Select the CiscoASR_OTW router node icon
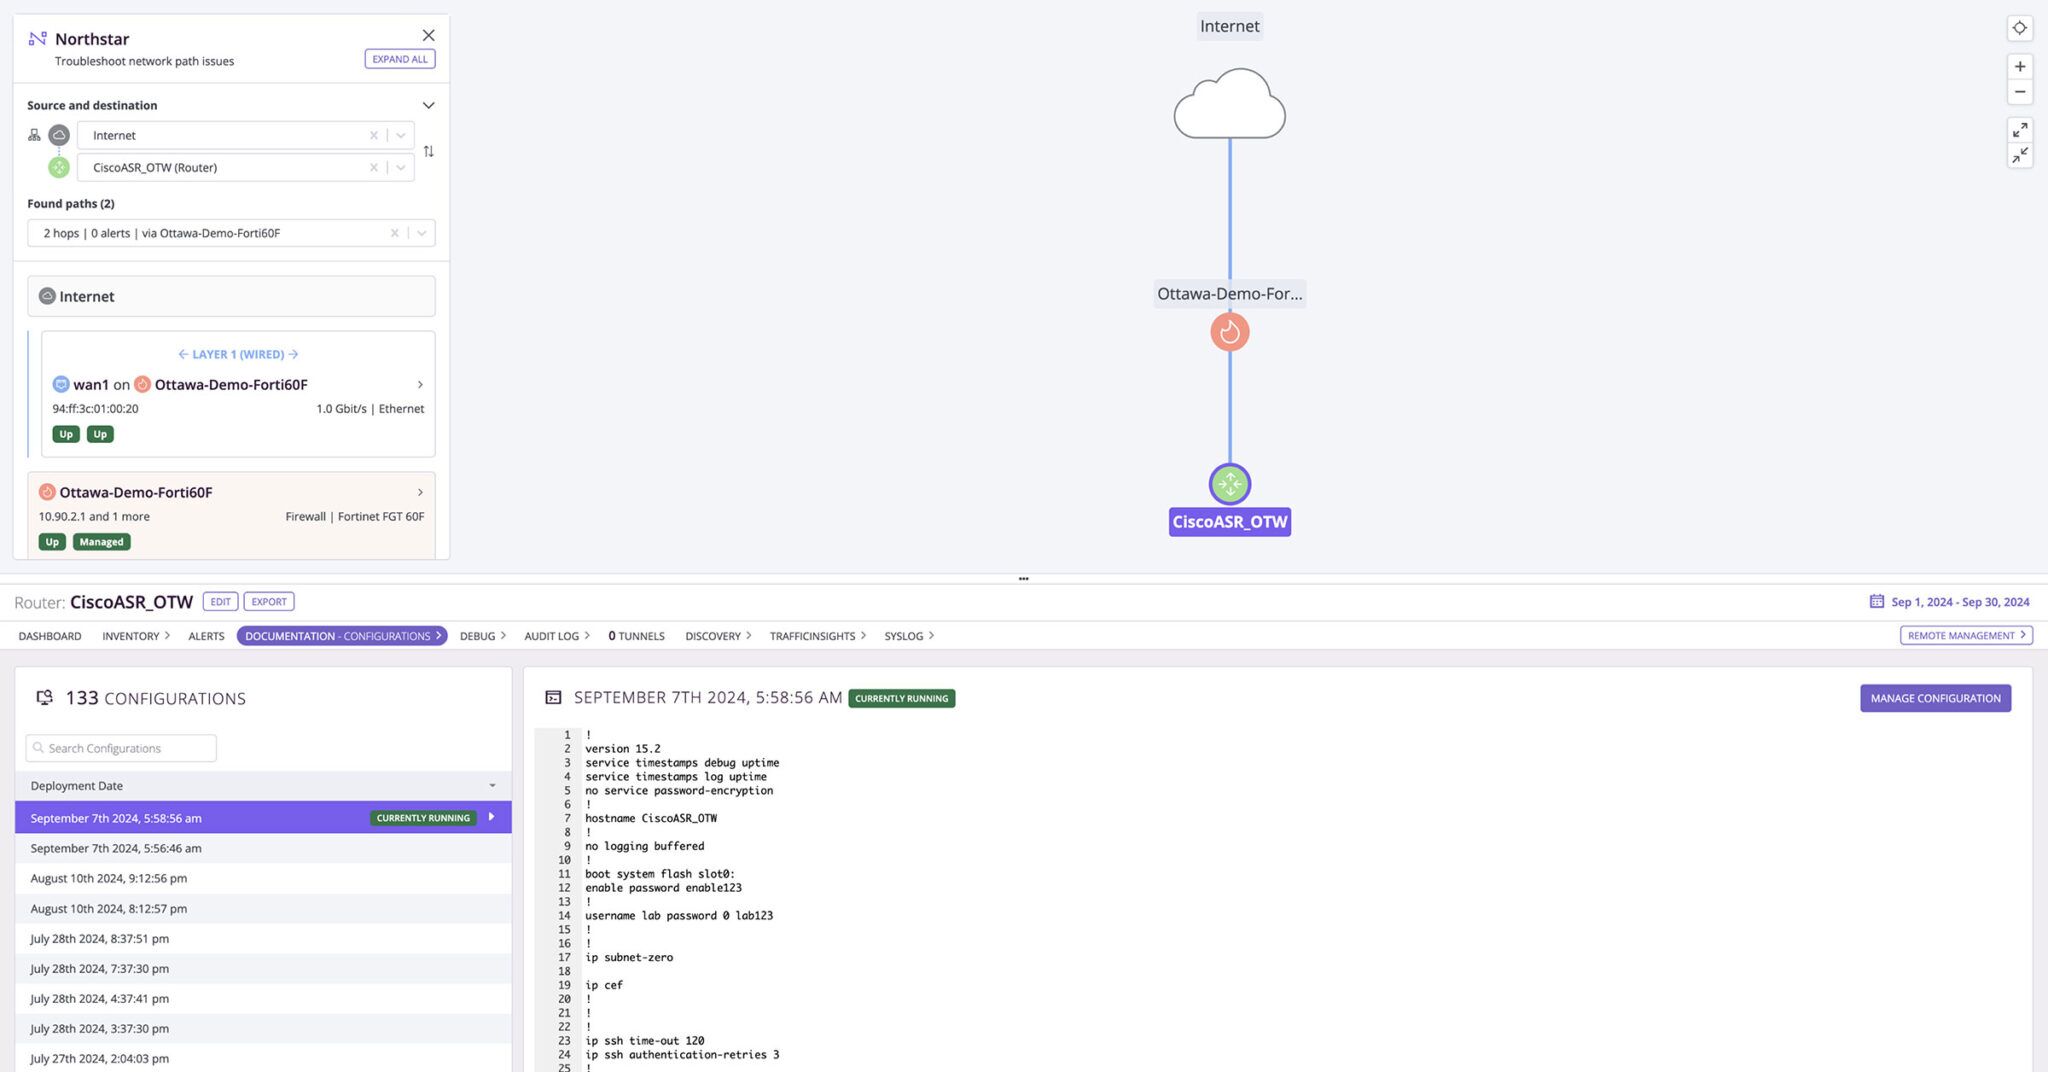This screenshot has width=2048, height=1072. pyautogui.click(x=1229, y=484)
